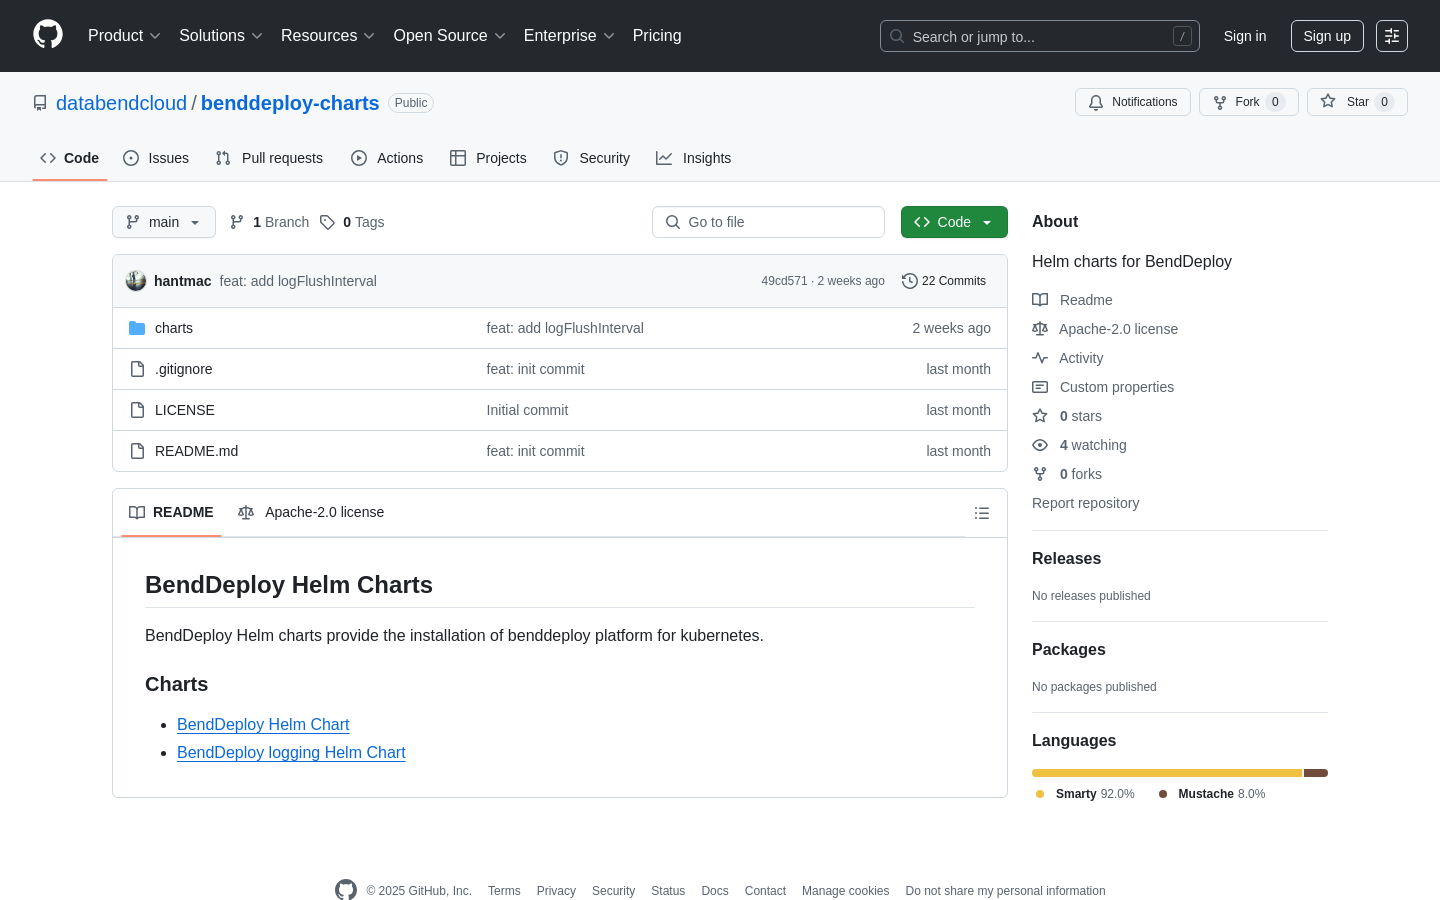Image resolution: width=1440 pixels, height=900 pixels.
Task: Click the footer GitHub logo
Action: pos(346,890)
